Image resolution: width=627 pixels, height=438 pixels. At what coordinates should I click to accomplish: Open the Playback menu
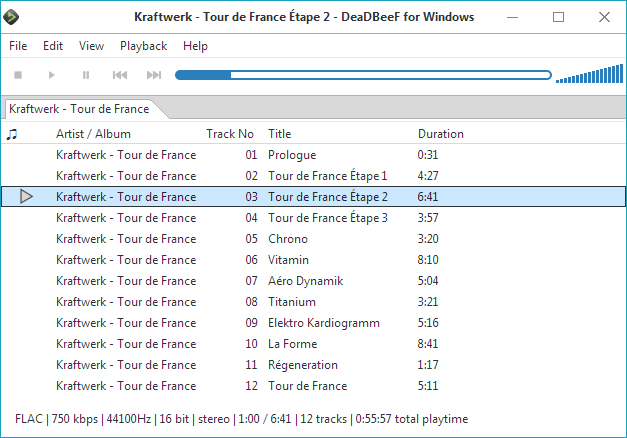tap(143, 46)
